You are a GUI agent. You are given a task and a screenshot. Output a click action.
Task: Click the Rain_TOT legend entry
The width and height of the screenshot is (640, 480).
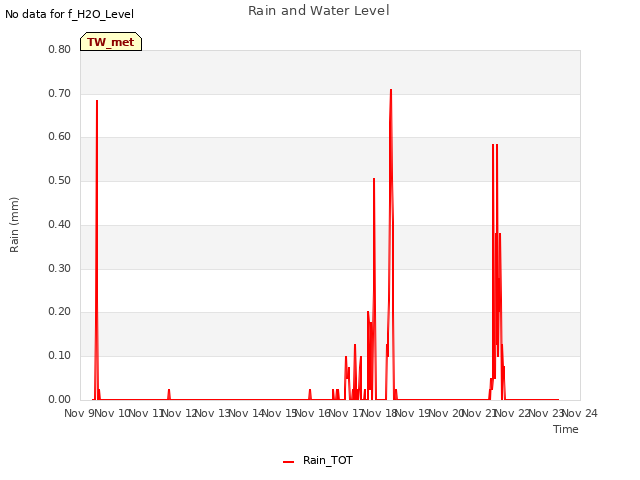(x=318, y=460)
